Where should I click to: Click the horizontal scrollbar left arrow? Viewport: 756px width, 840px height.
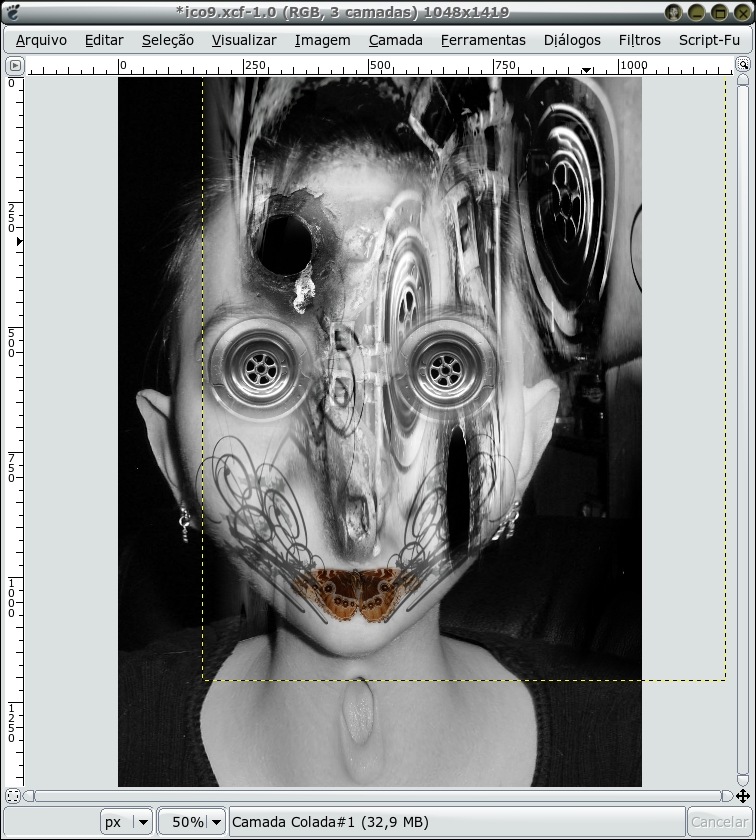(x=29, y=796)
